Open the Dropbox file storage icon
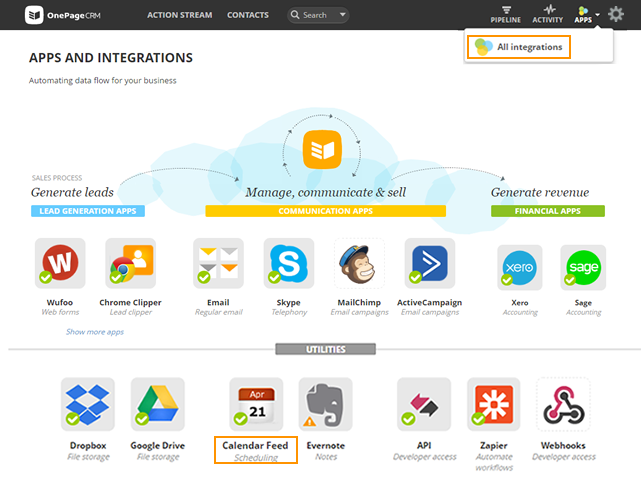Image resolution: width=641 pixels, height=496 pixels. [x=87, y=404]
